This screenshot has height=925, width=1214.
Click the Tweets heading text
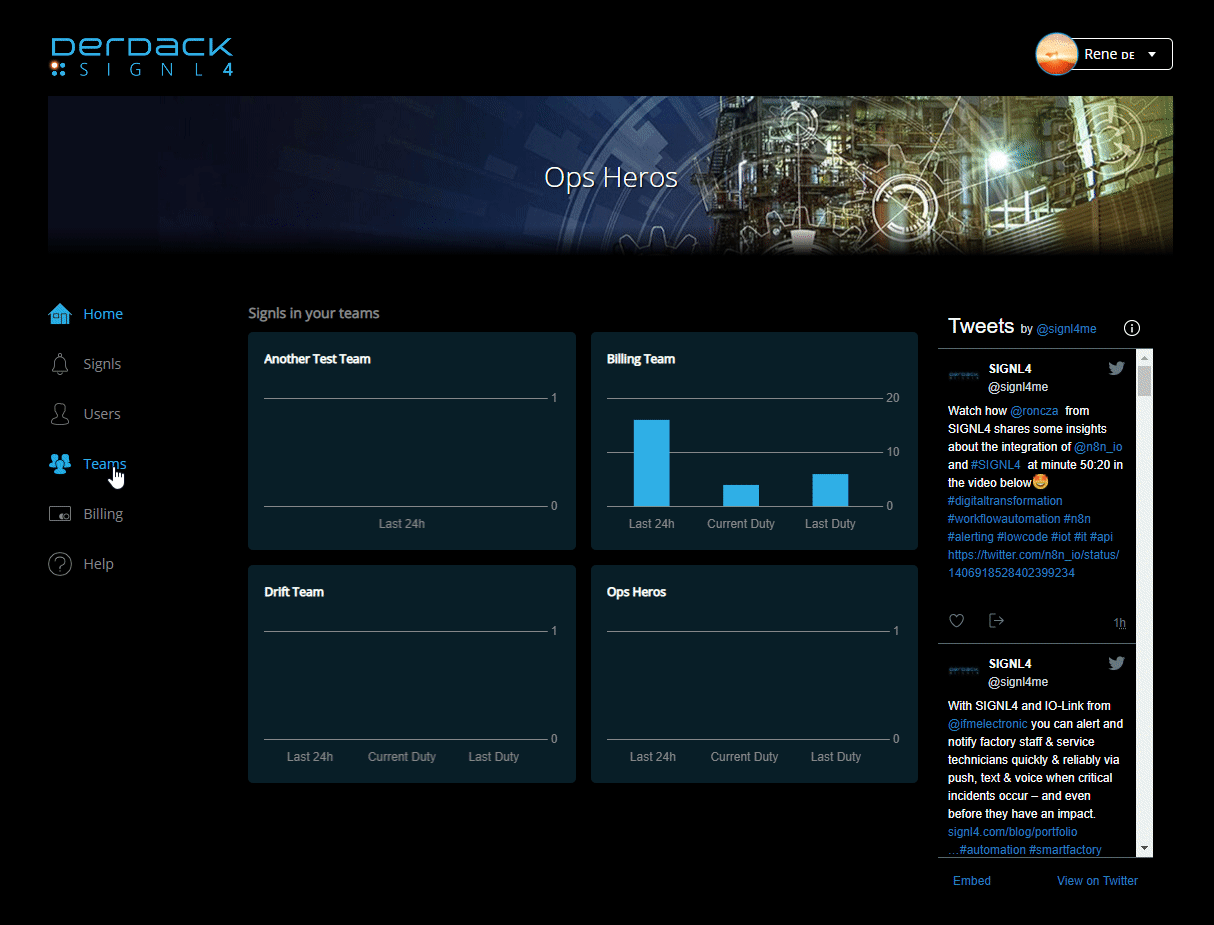[981, 326]
